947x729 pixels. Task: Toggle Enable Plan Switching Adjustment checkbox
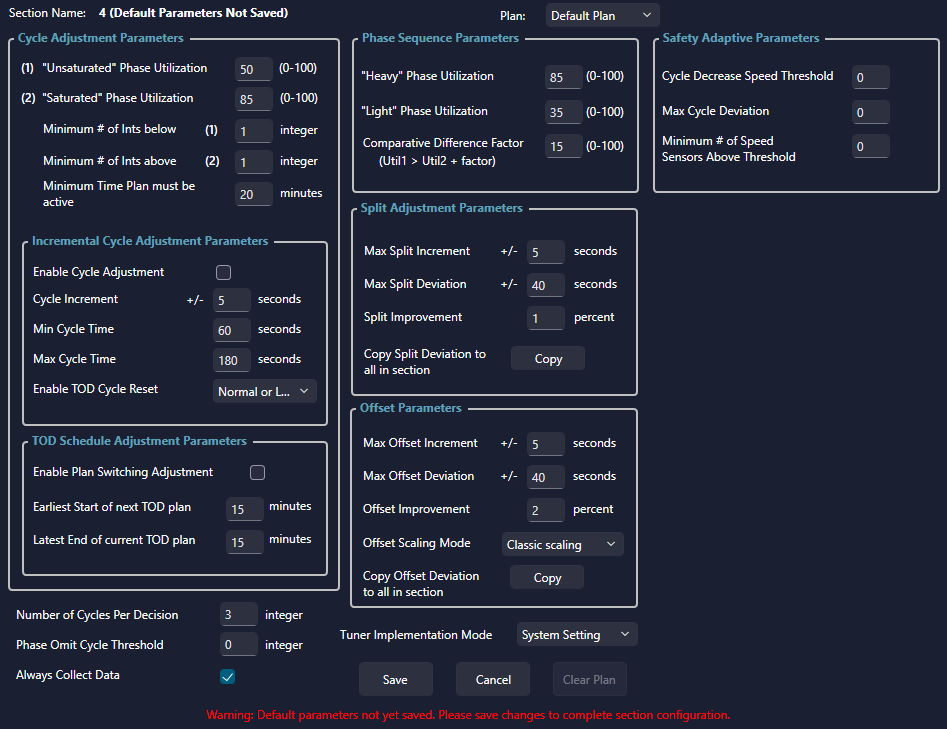(x=257, y=472)
